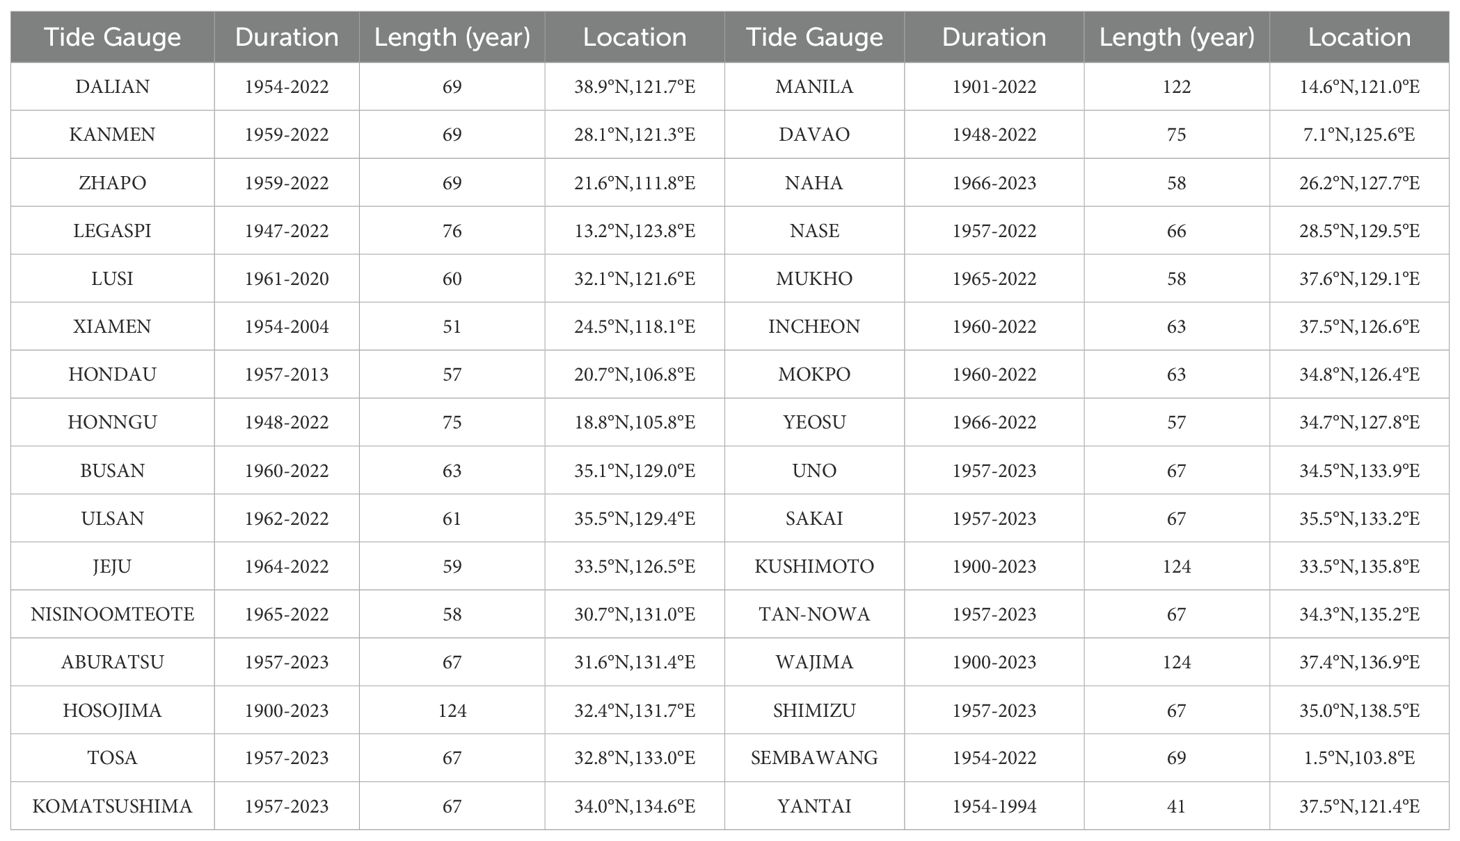Click the 1954-2004 duration of XIAMEN

coord(286,327)
